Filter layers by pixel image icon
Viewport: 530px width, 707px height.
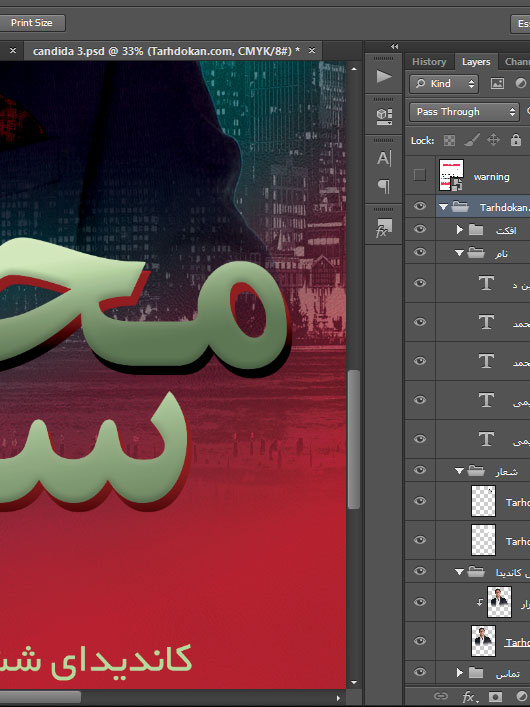click(x=497, y=83)
